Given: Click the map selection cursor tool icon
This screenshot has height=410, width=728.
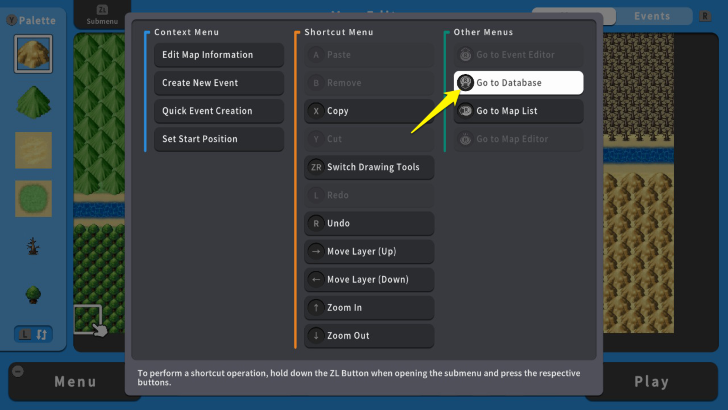Looking at the screenshot, I should (91, 320).
